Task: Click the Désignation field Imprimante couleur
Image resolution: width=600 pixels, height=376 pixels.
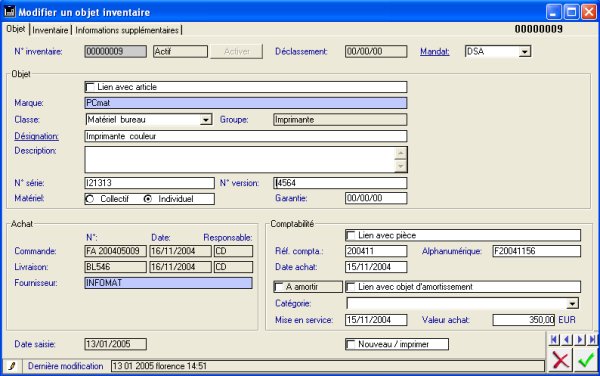Action: [x=246, y=136]
